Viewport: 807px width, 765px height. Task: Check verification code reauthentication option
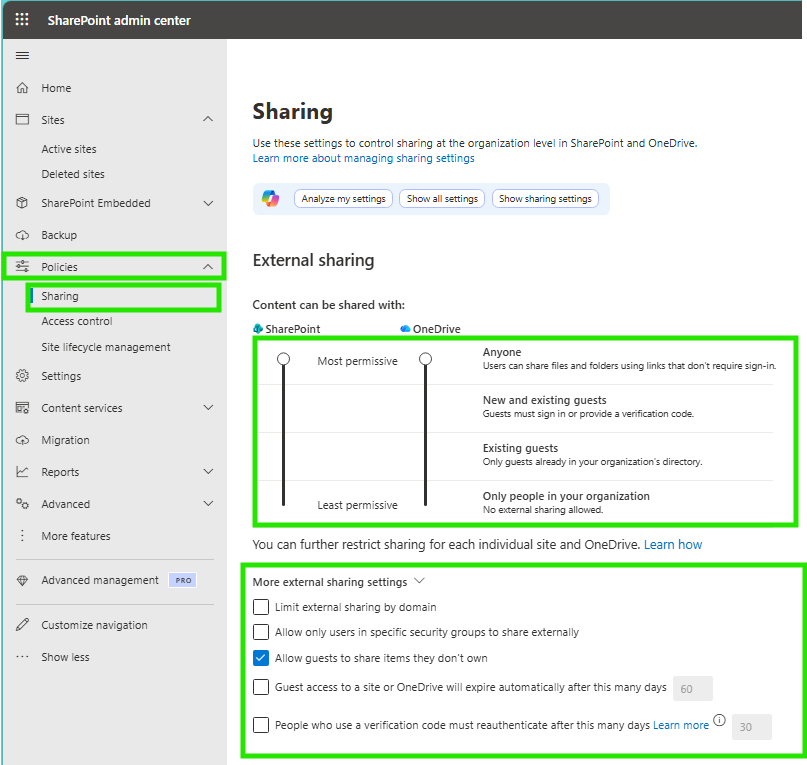pos(261,725)
